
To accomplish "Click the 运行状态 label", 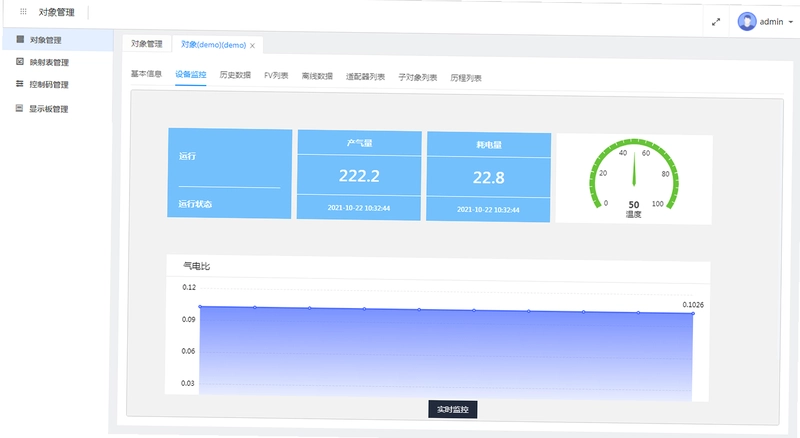I will [x=195, y=204].
